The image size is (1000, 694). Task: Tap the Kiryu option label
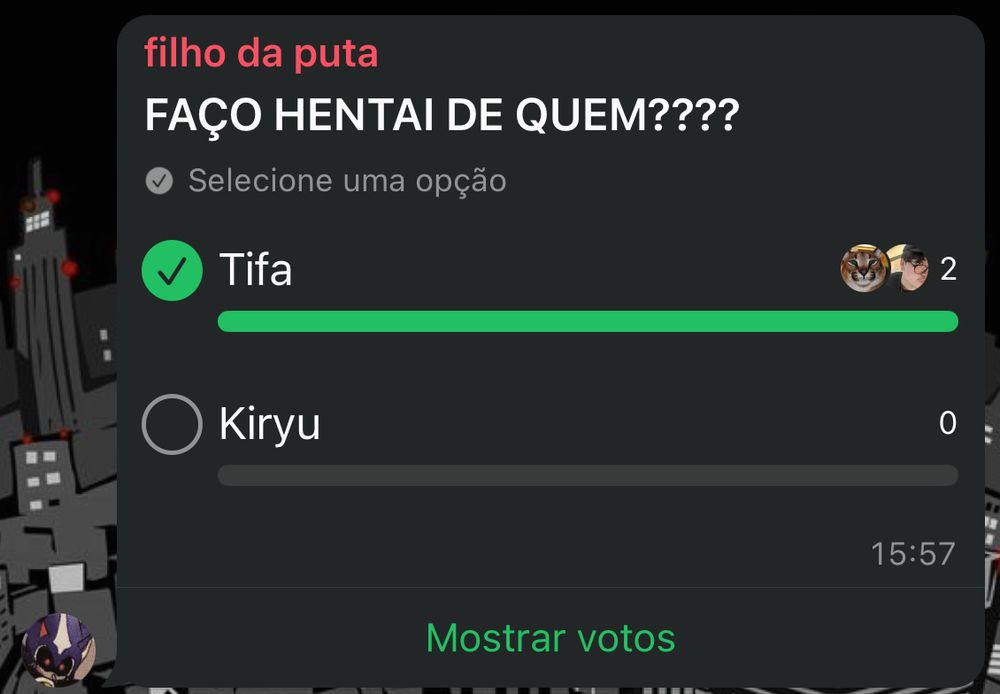(269, 424)
